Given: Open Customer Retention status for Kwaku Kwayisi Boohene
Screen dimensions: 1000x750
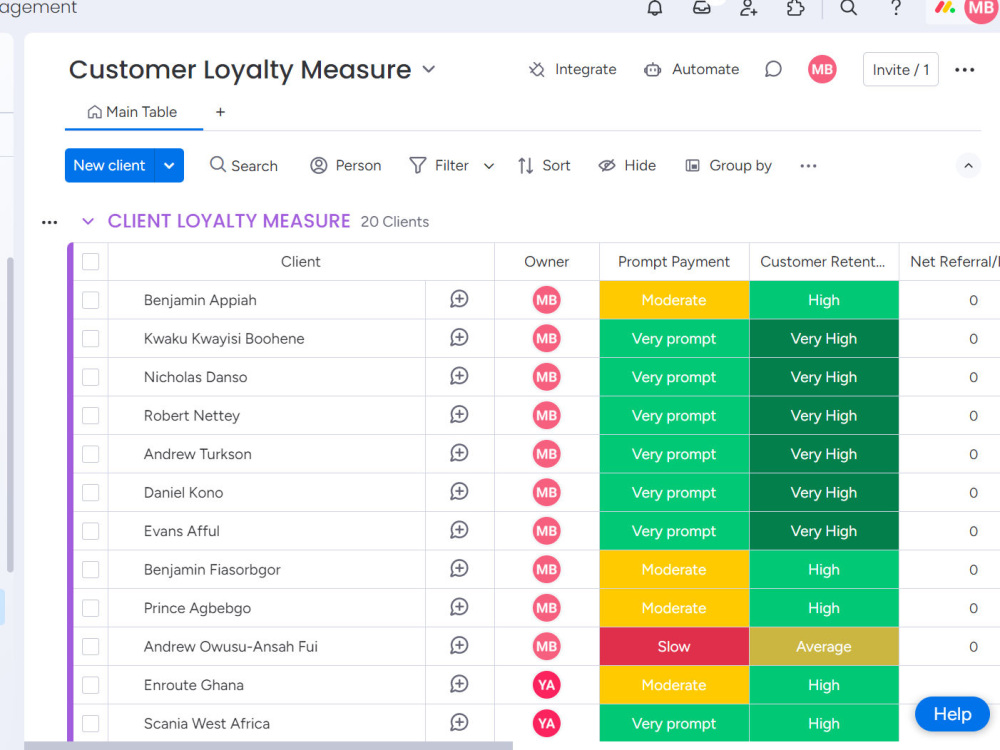Looking at the screenshot, I should 824,339.
